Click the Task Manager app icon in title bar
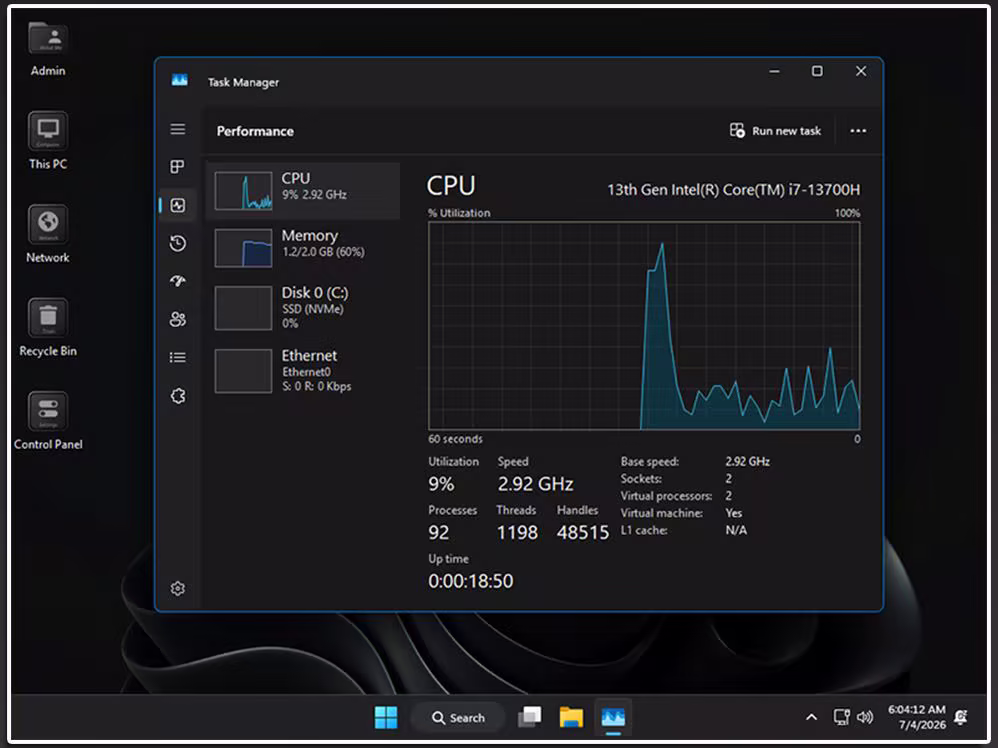The height and width of the screenshot is (748, 998). point(179,80)
